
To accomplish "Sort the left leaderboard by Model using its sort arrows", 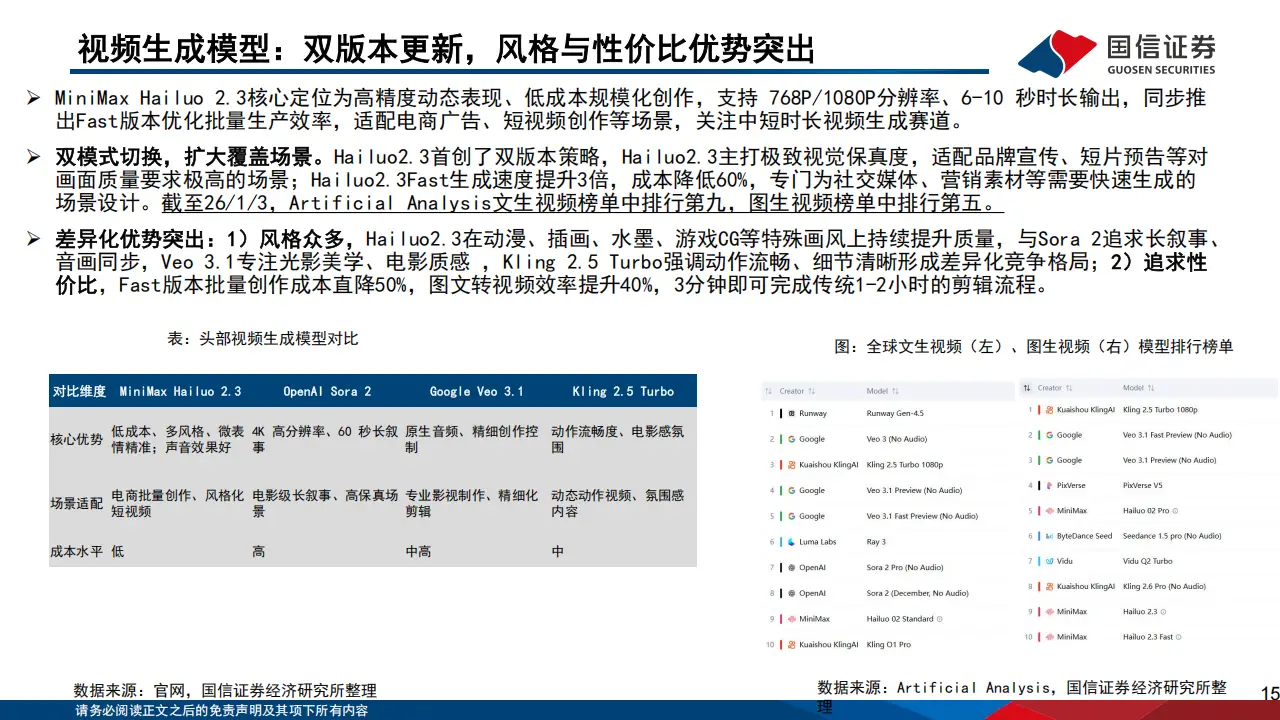I will (896, 391).
